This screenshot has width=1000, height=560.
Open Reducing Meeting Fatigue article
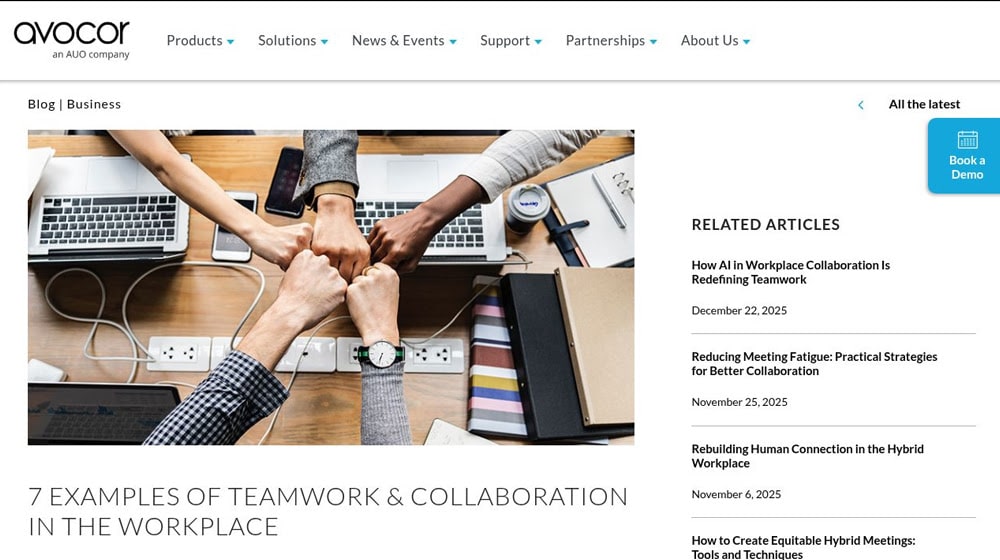coord(814,364)
